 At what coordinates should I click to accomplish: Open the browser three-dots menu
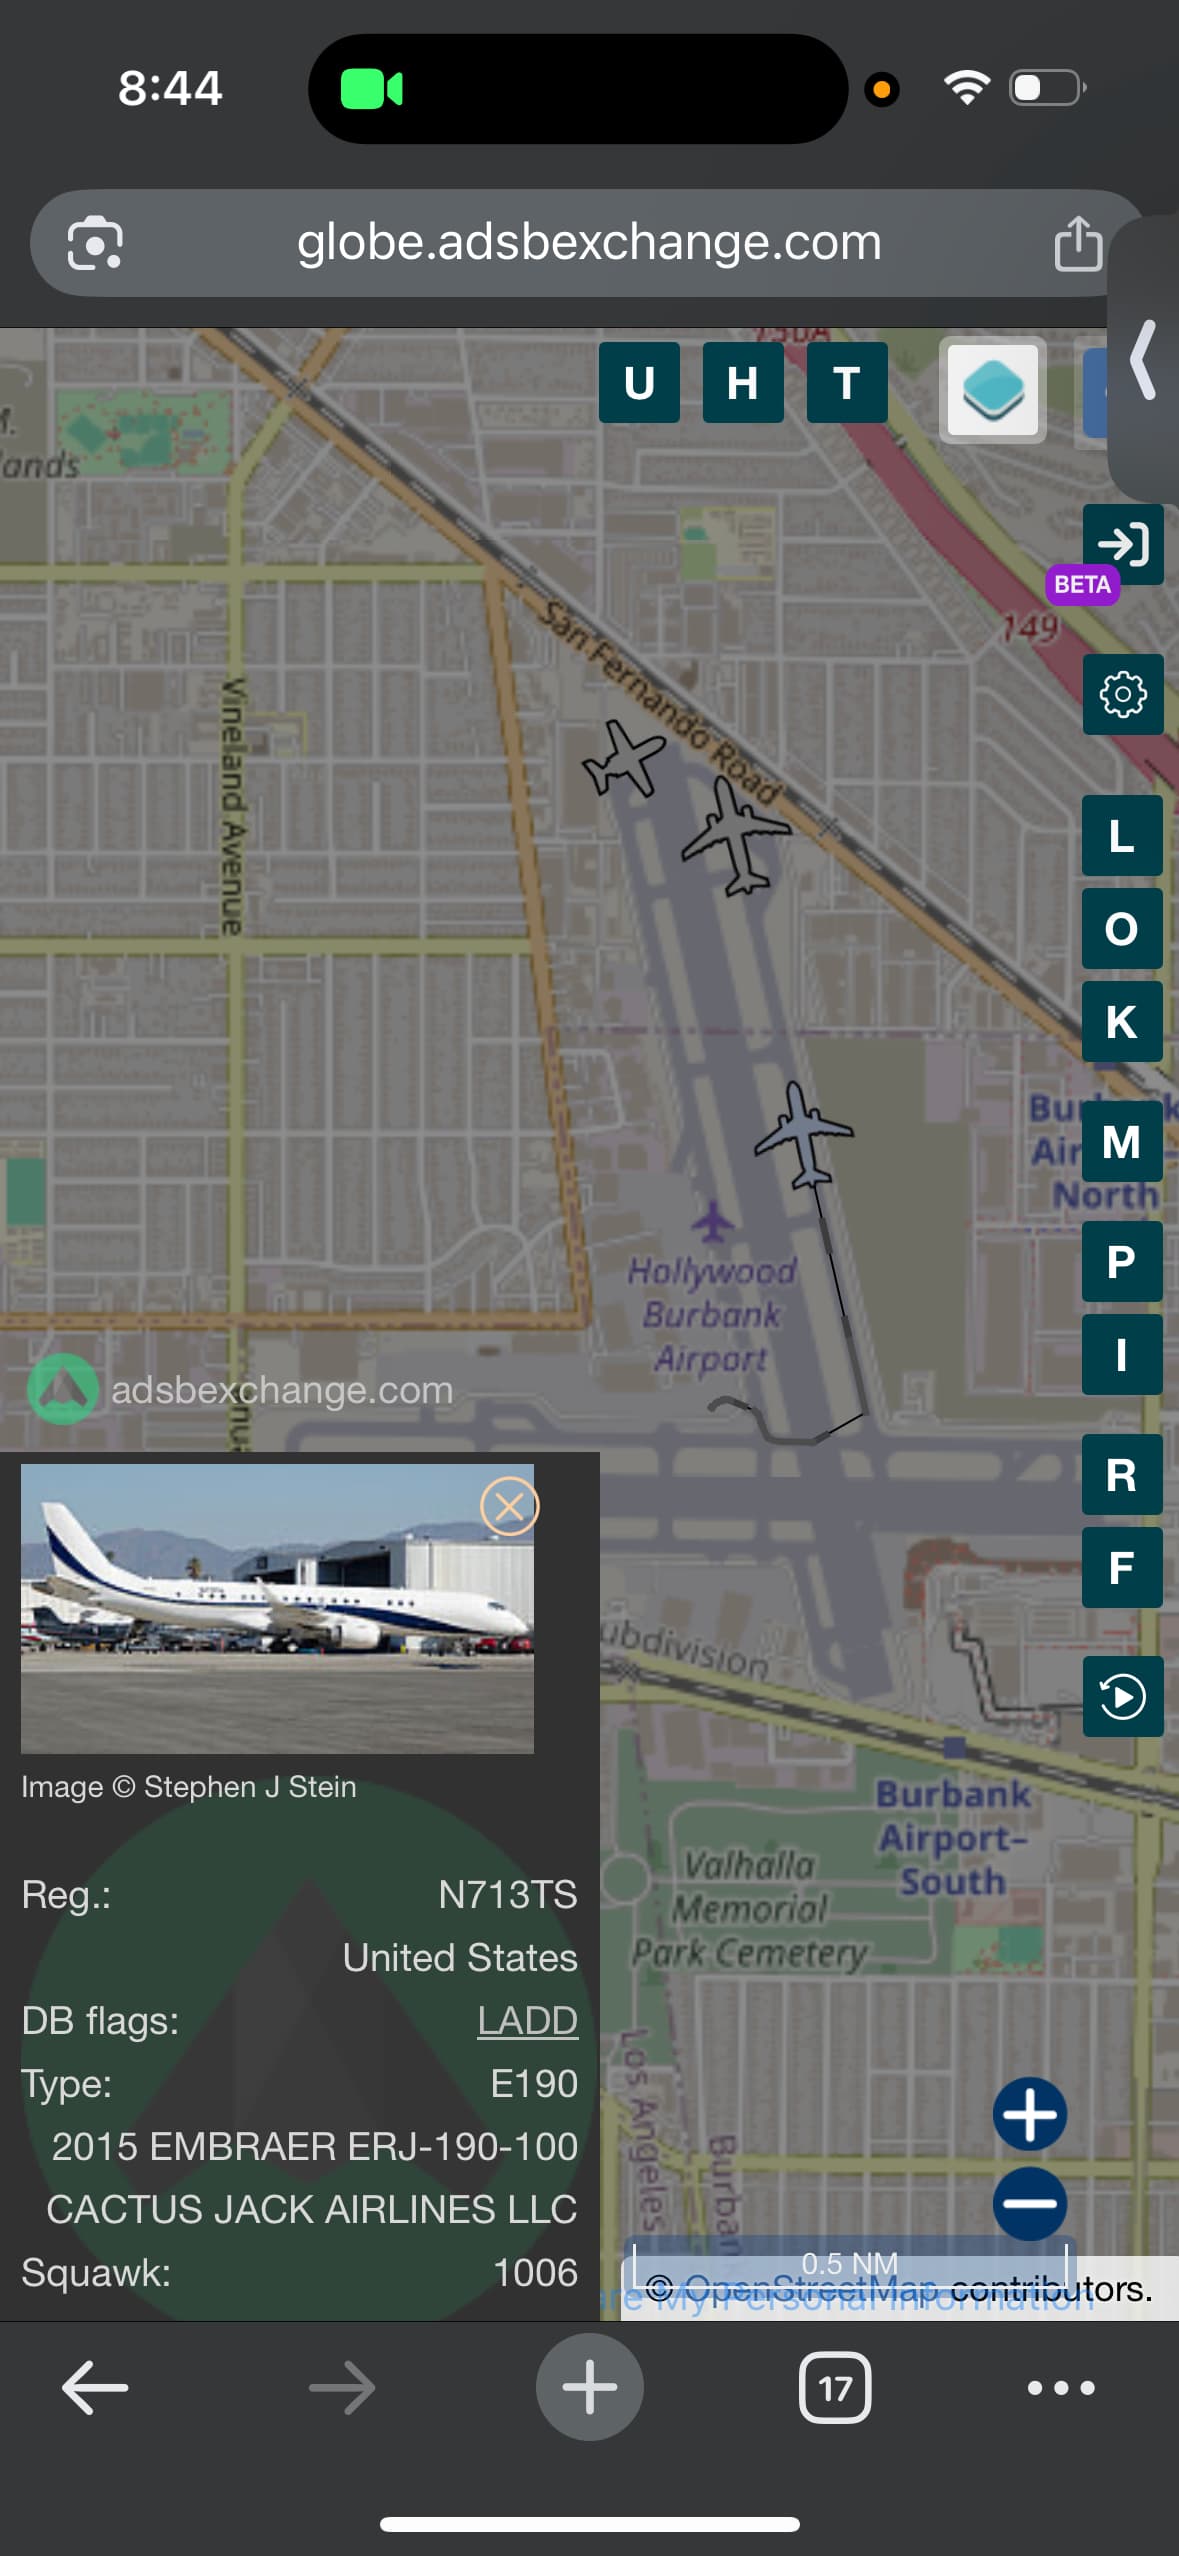click(1061, 2388)
